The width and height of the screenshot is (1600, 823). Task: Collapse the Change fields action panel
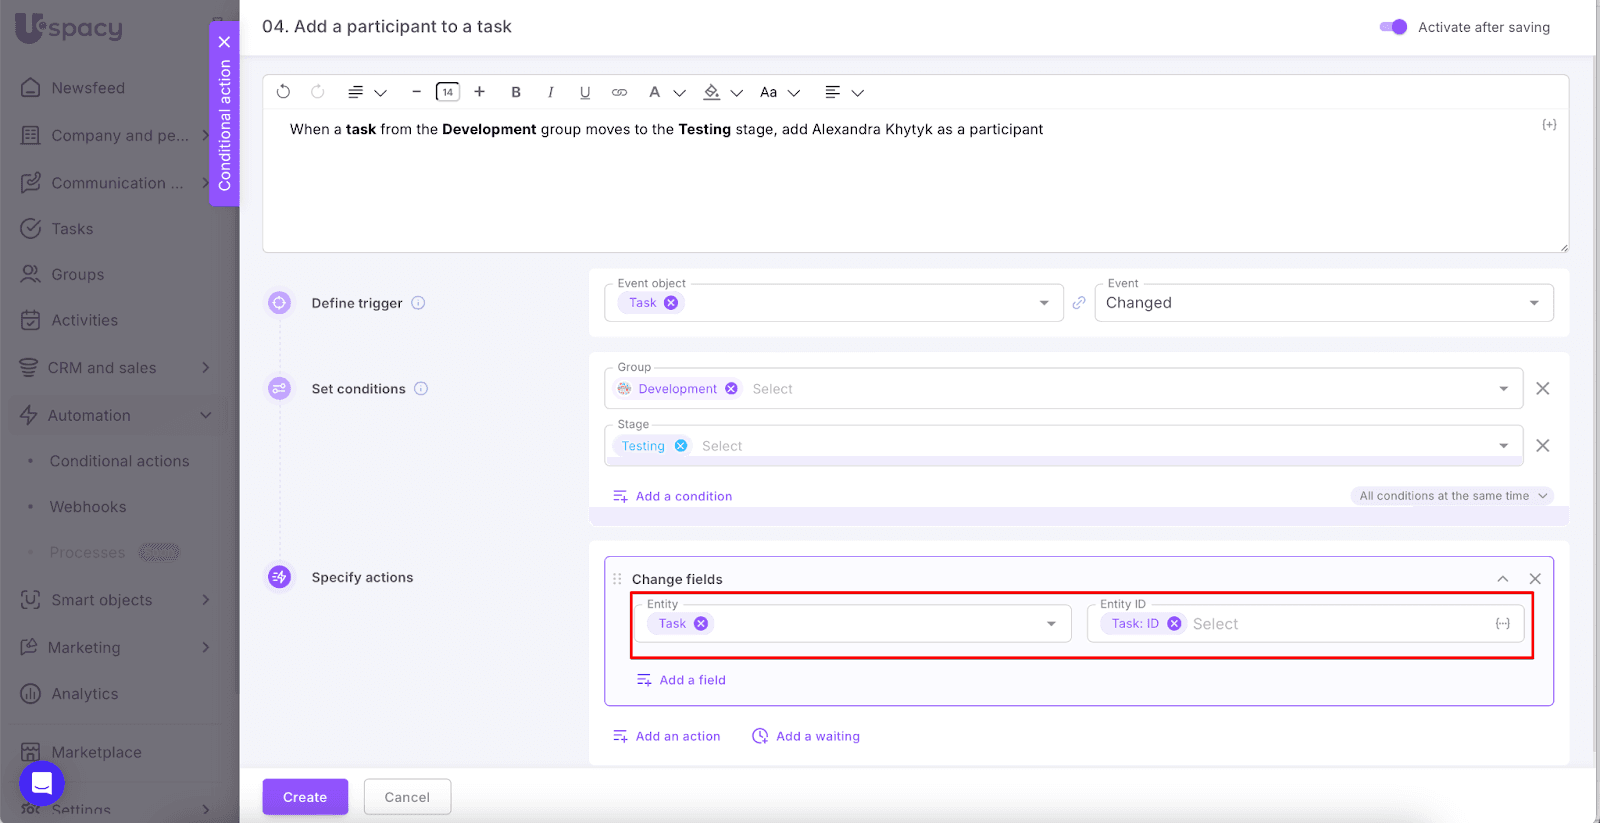click(1502, 579)
